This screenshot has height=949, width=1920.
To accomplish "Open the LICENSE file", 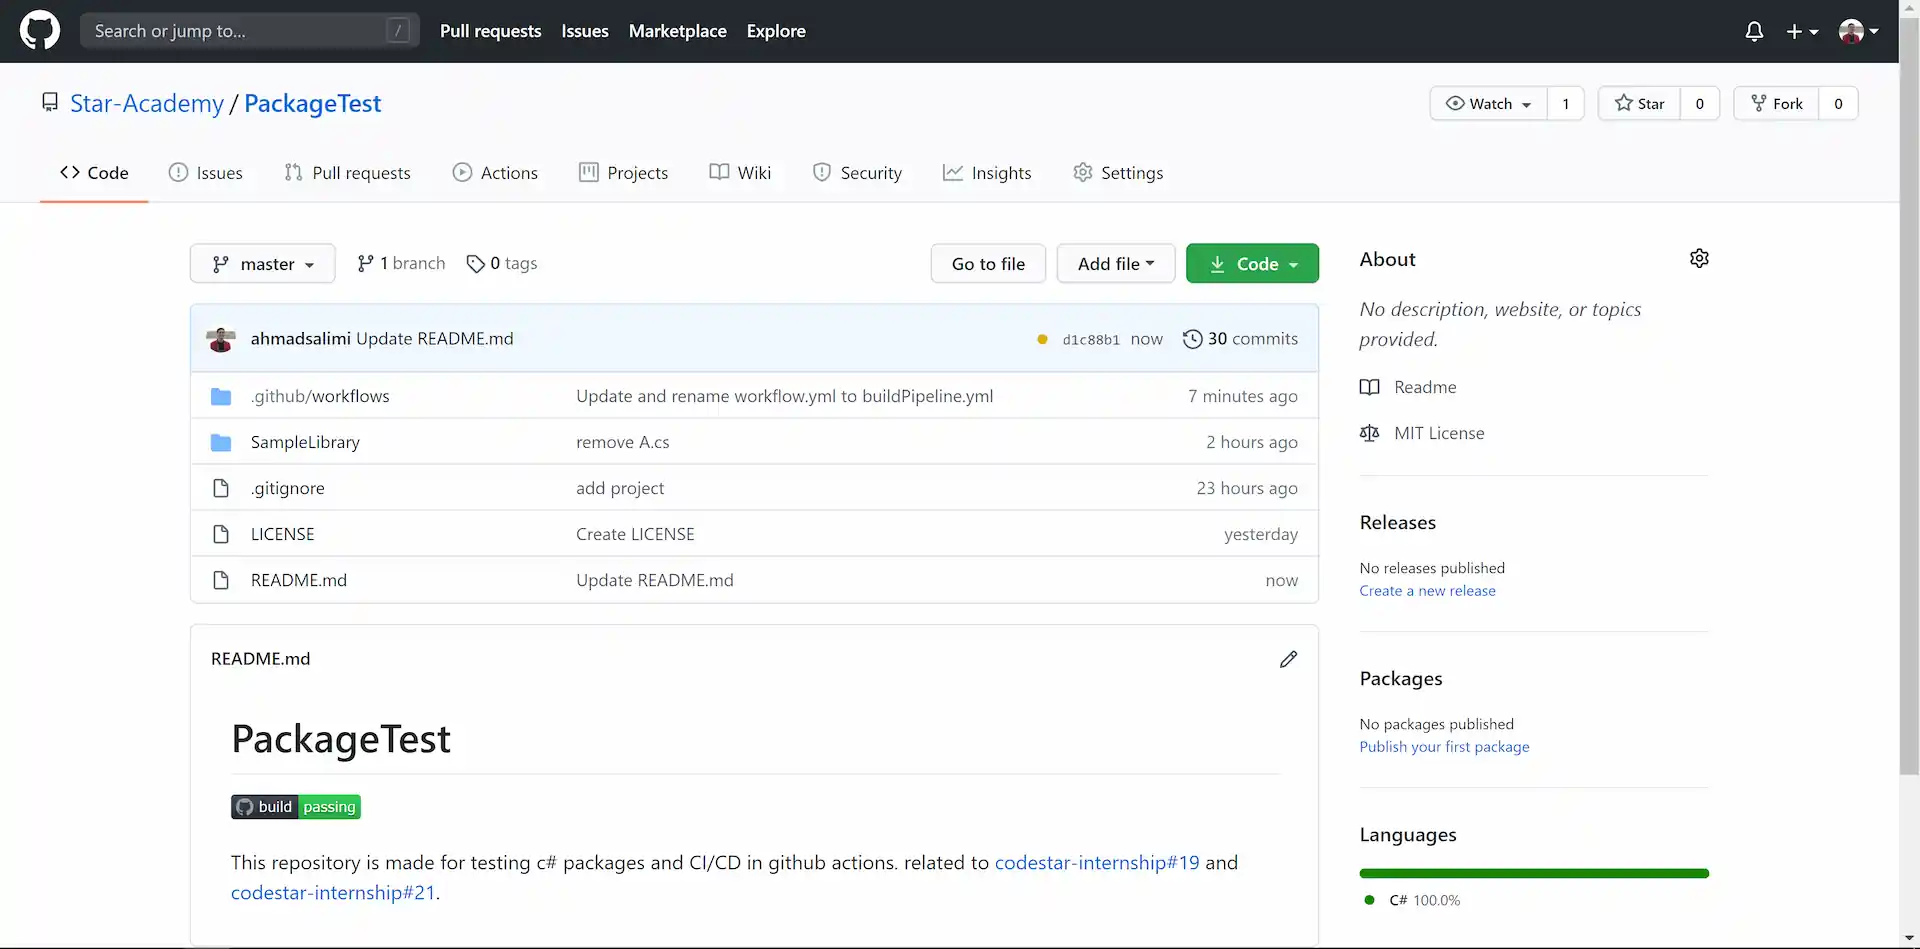I will tap(282, 534).
